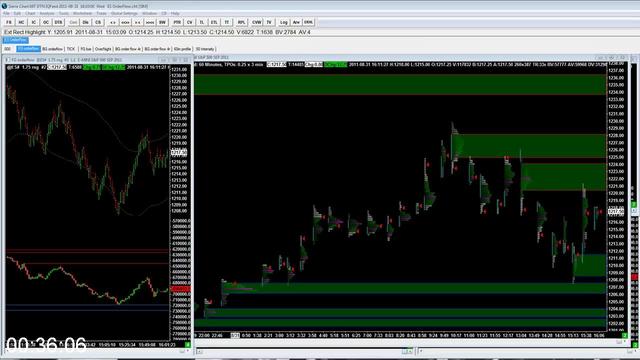Select the PTR pointer tool button
Image resolution: width=640 pixels, height=360 pixels.
point(177,22)
